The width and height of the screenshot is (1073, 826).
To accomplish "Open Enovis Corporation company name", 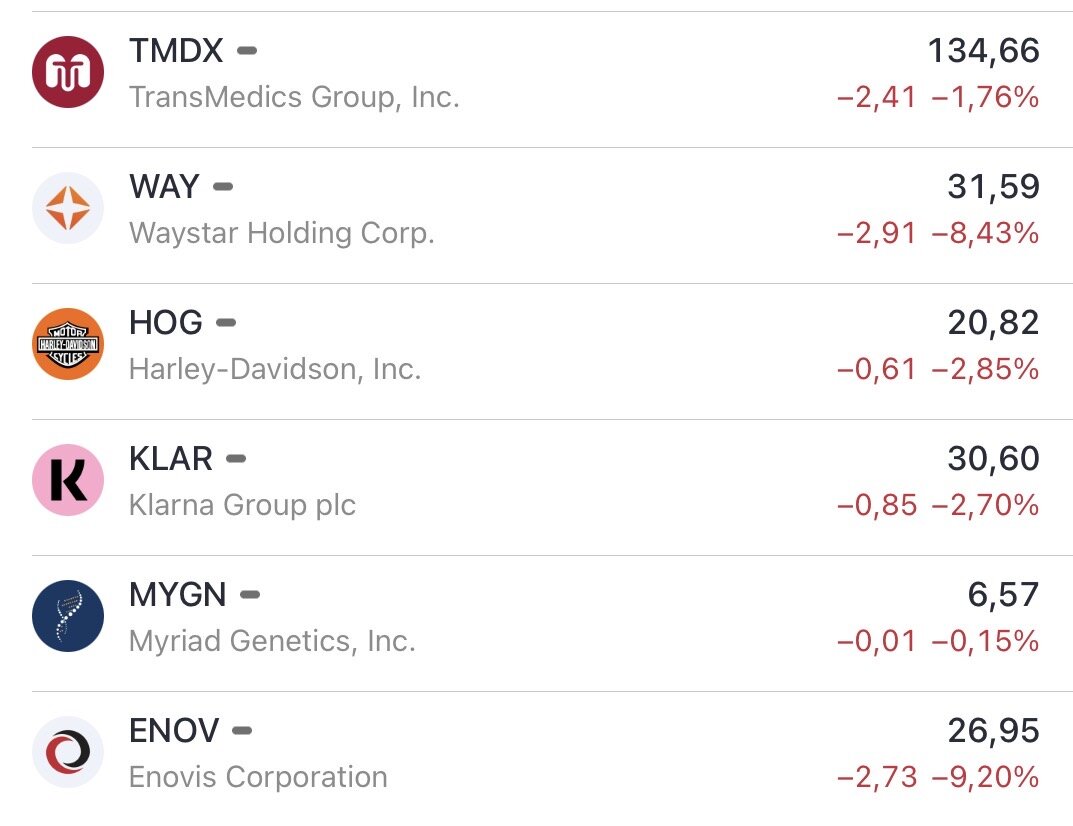I will [x=258, y=778].
